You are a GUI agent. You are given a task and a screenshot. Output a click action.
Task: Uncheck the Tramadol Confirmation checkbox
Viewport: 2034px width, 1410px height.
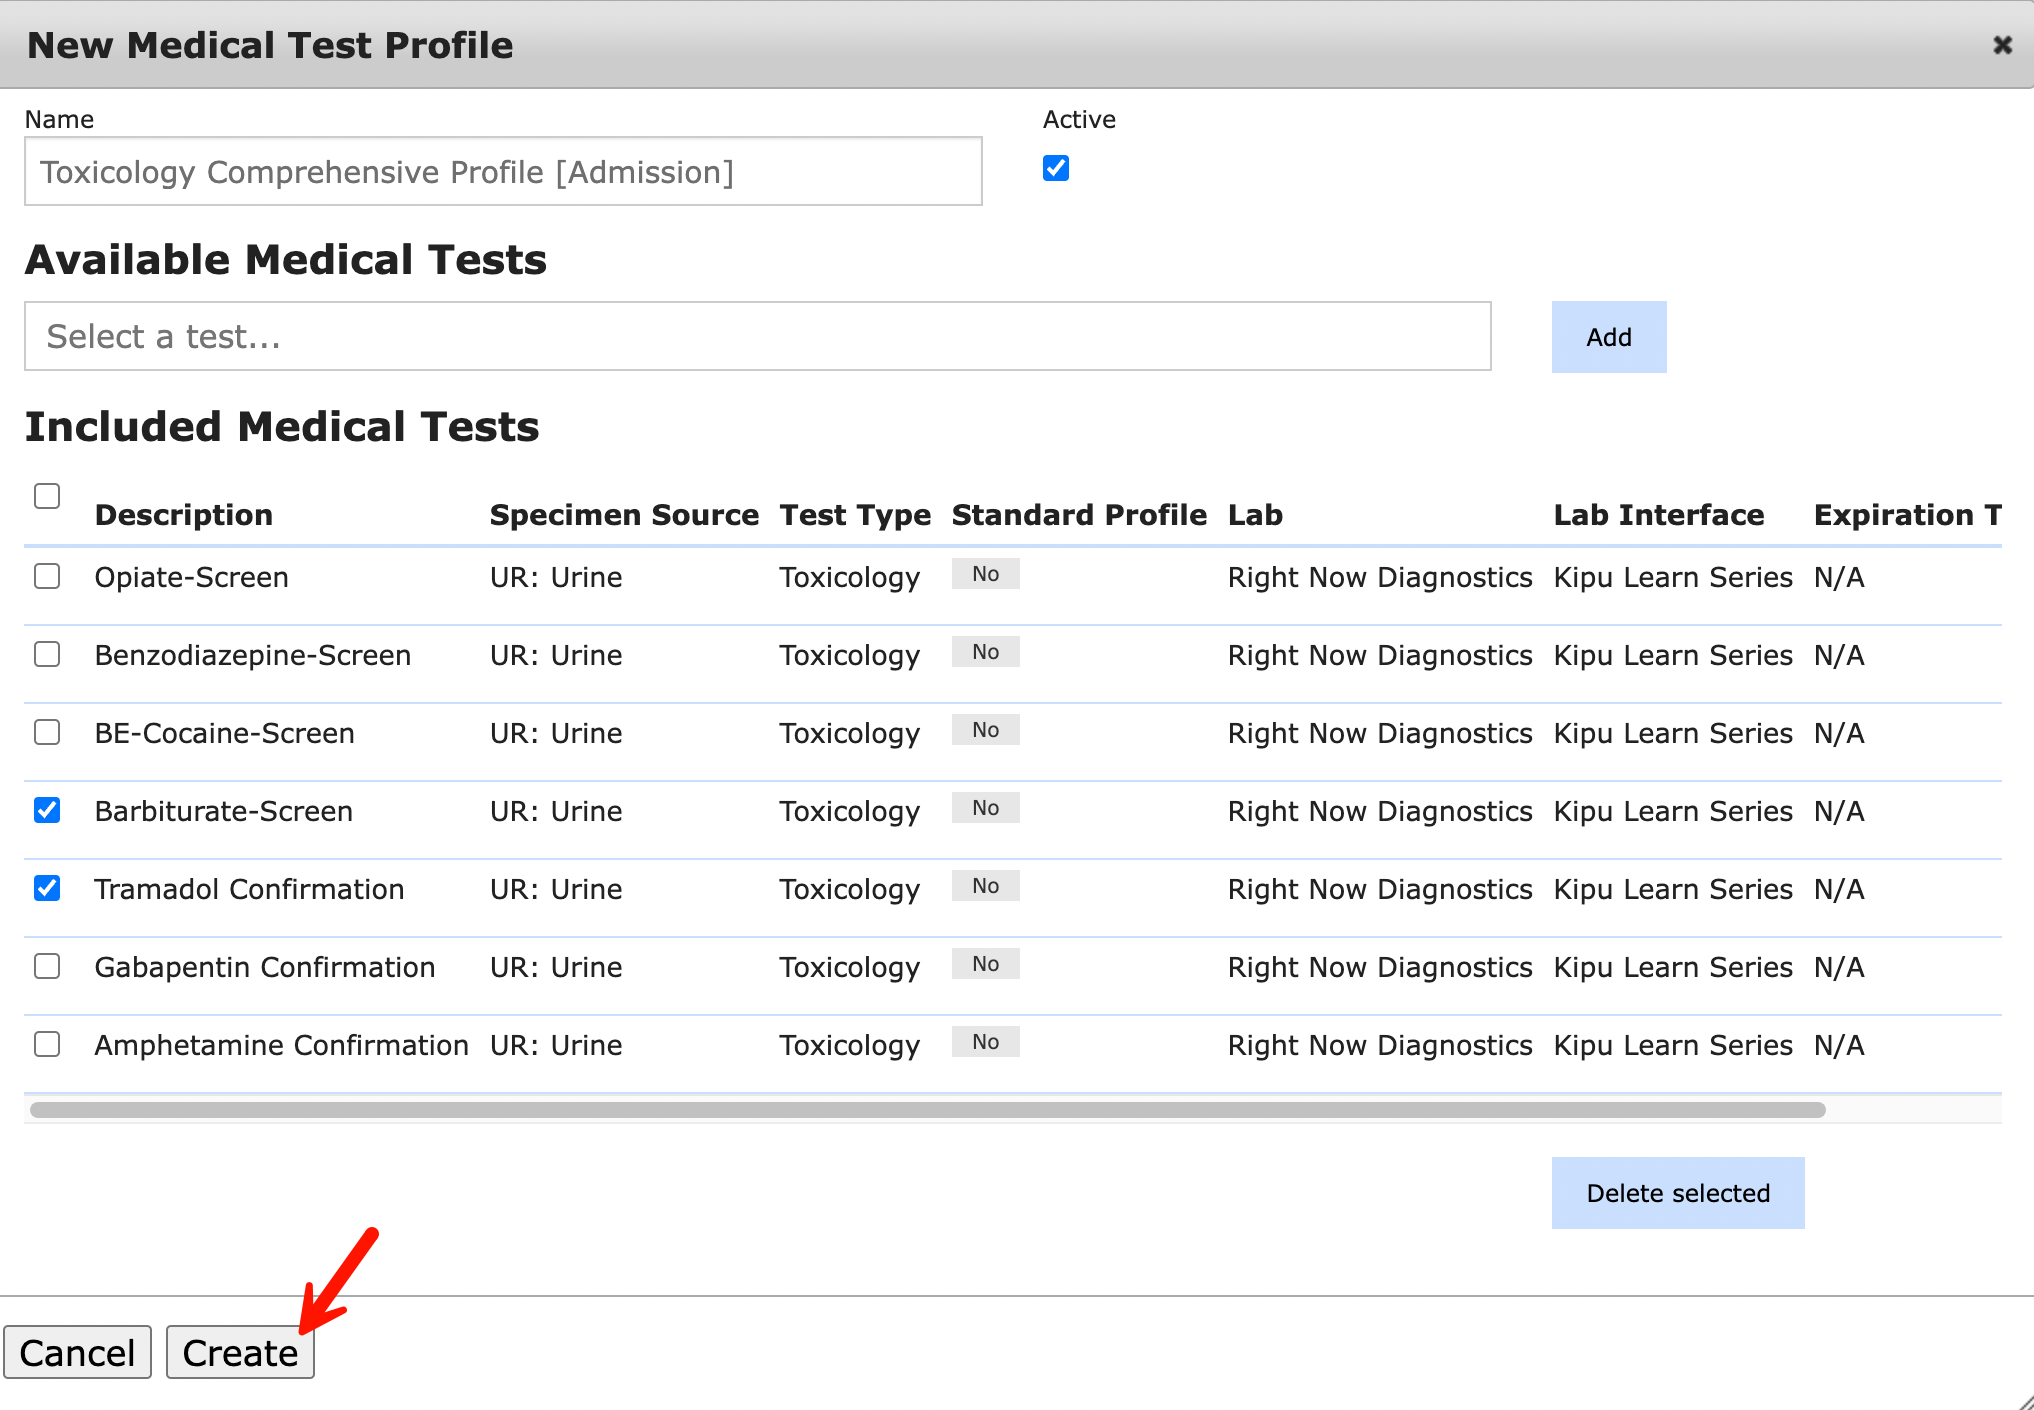click(47, 889)
